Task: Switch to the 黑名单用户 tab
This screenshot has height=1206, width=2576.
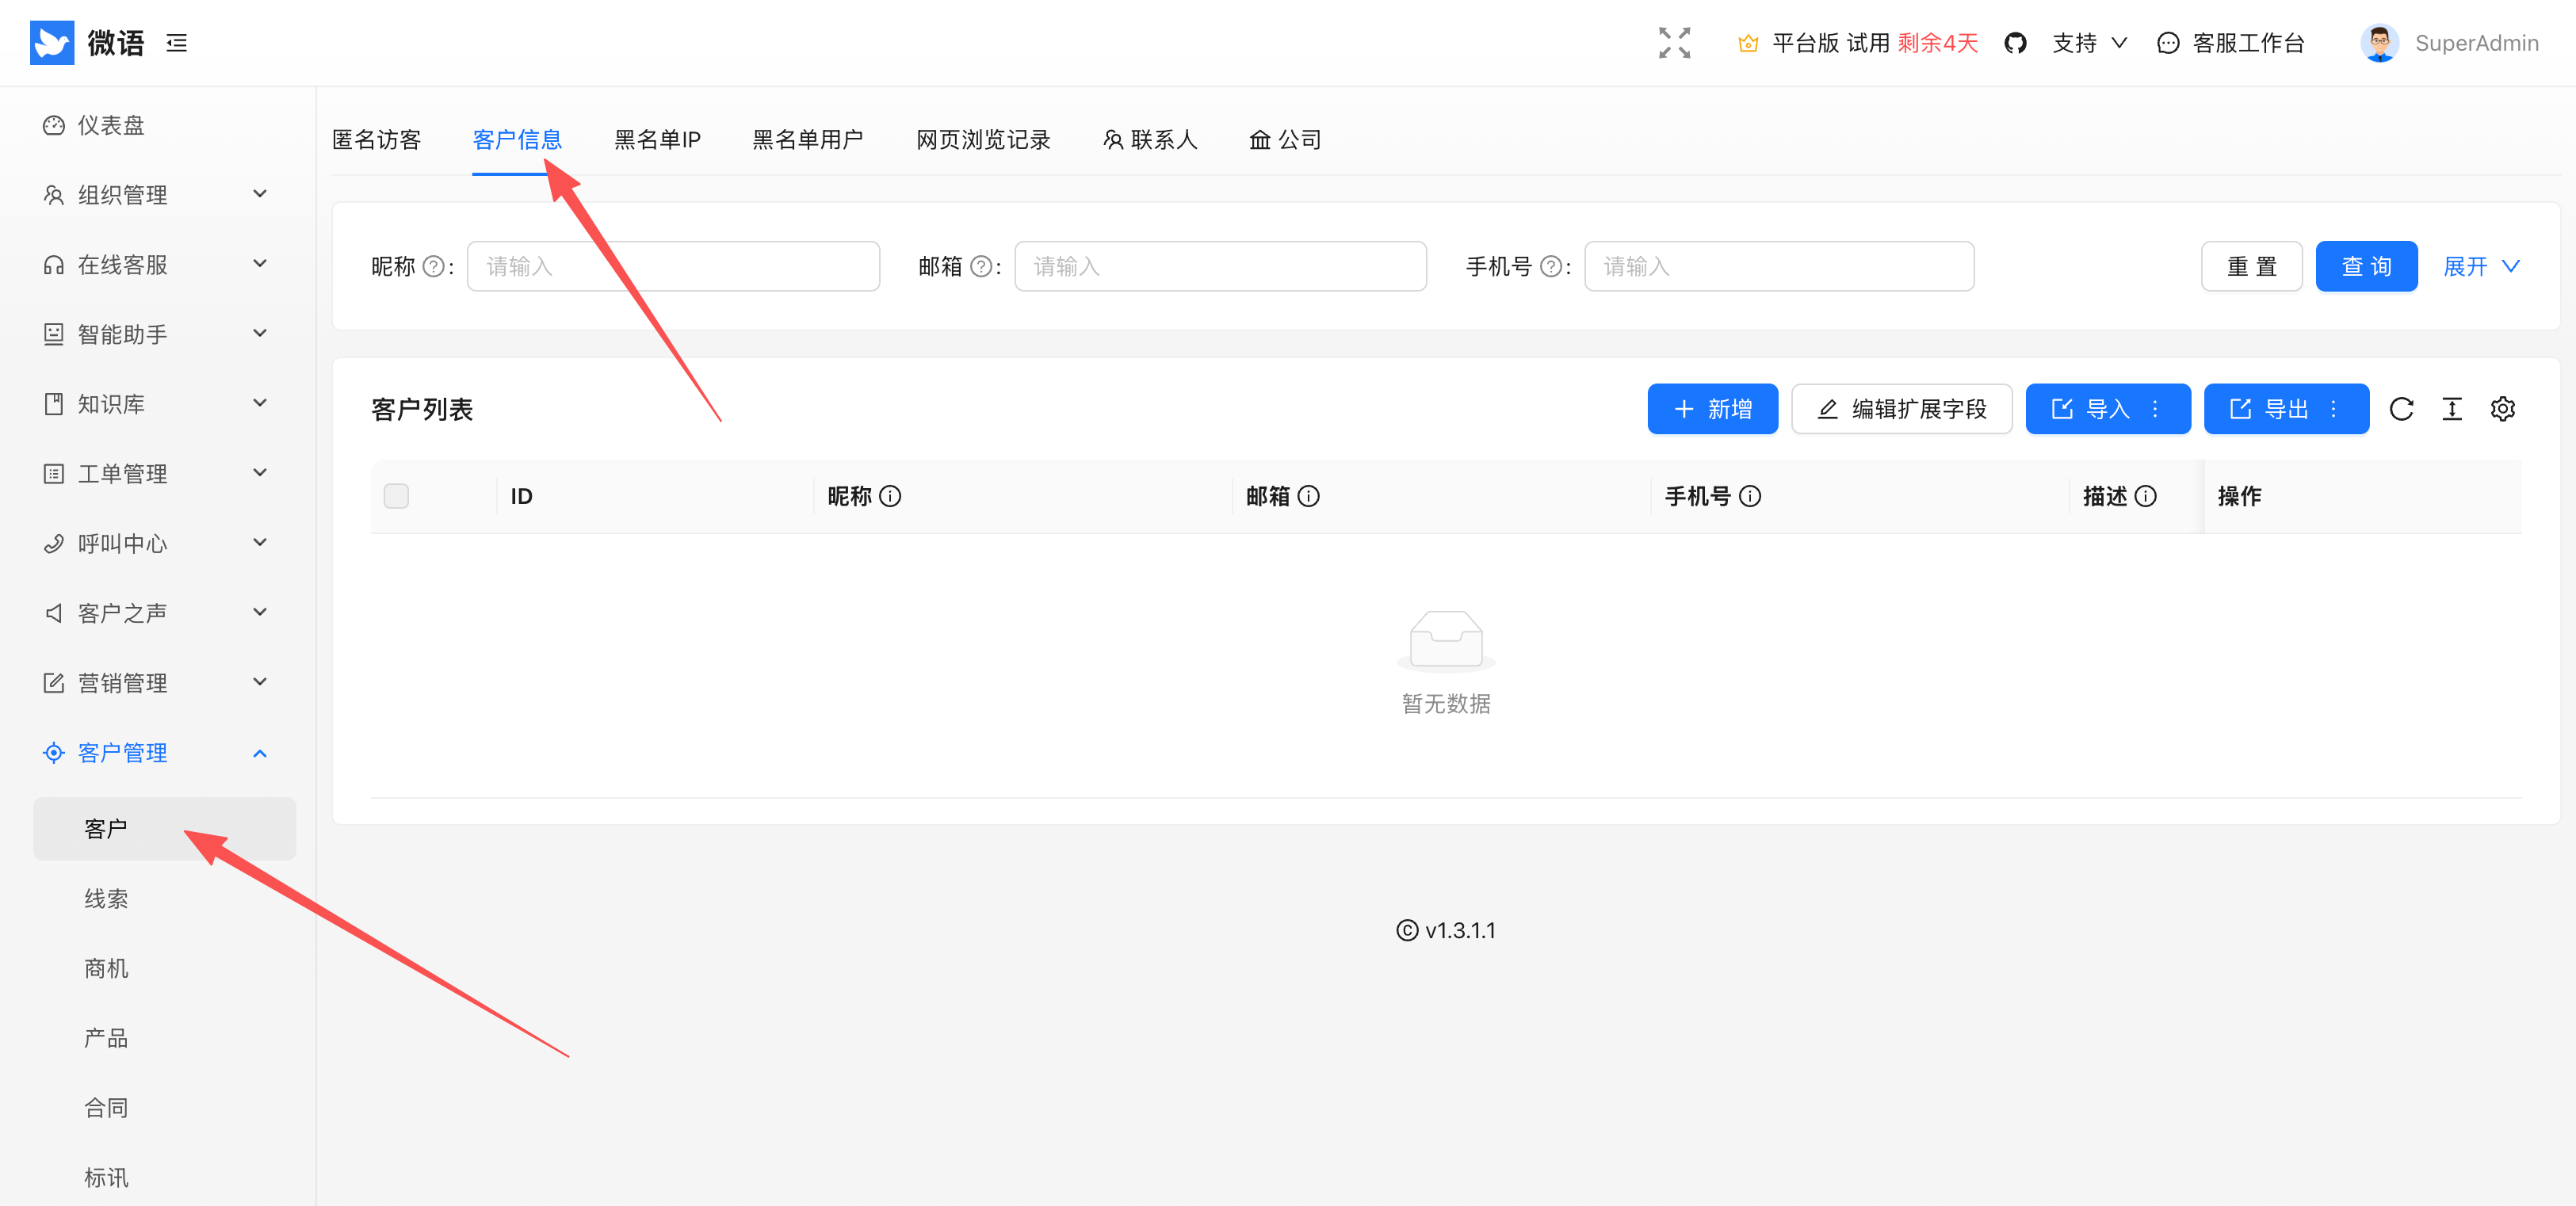Action: (807, 139)
